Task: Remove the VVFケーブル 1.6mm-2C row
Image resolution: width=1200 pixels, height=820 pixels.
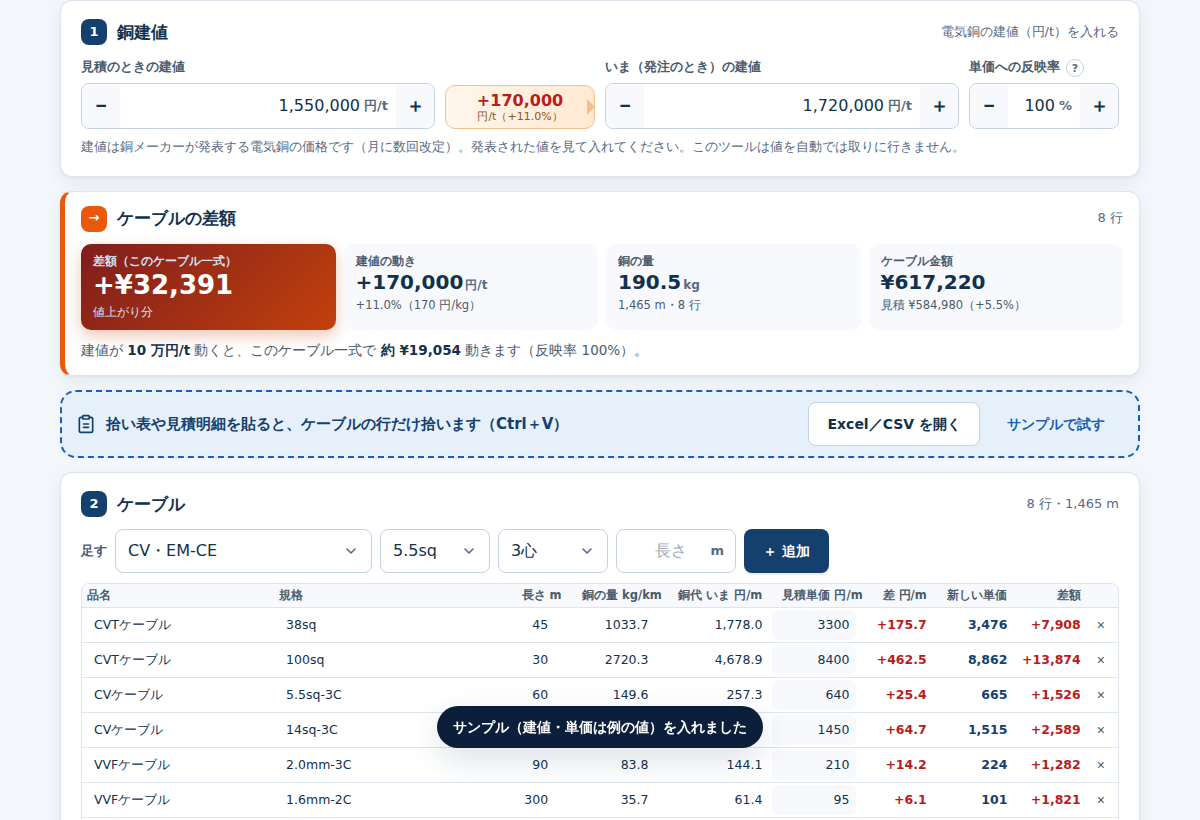Action: coord(1101,800)
